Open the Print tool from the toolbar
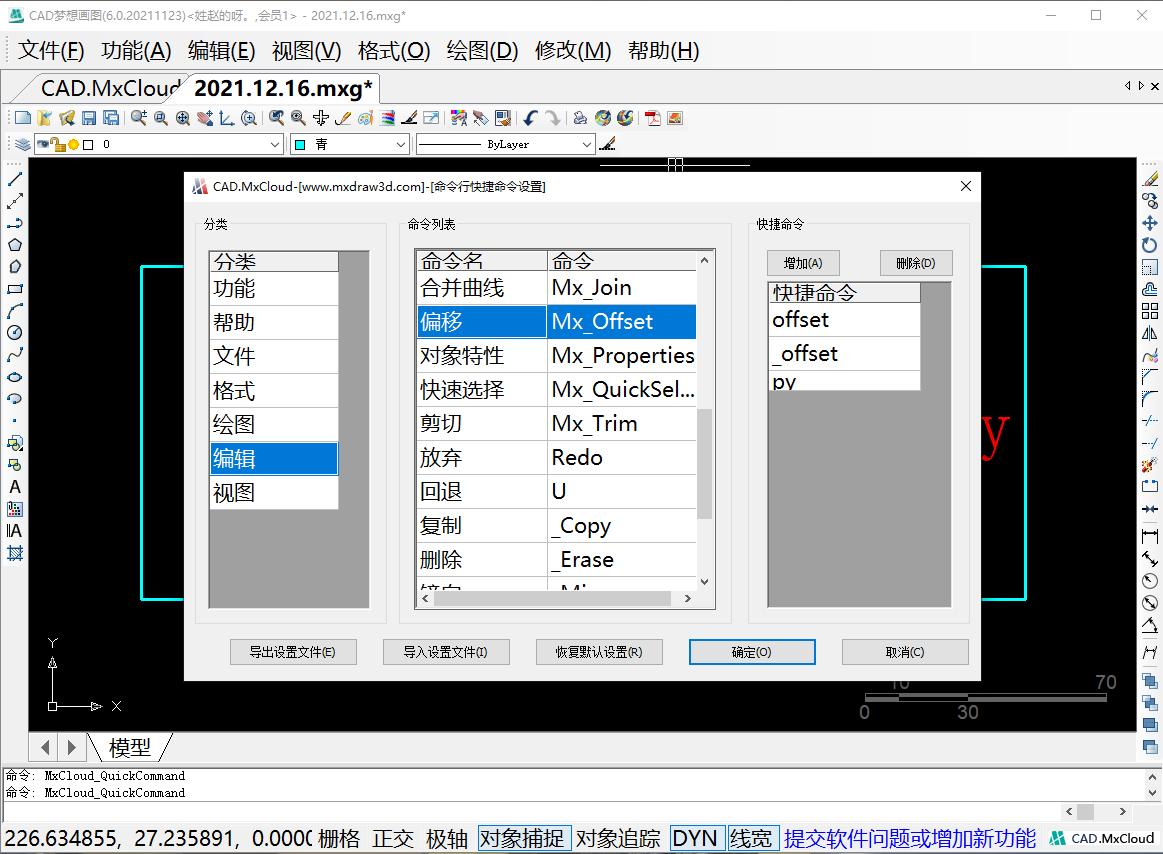1163x854 pixels. (579, 117)
